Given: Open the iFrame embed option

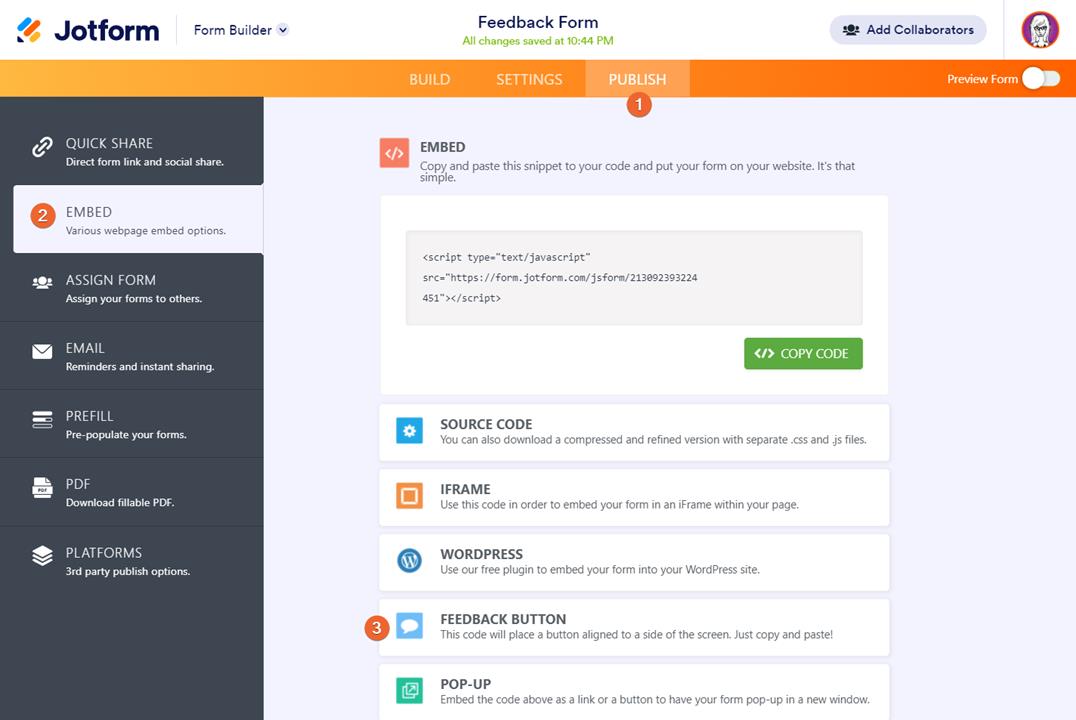Looking at the screenshot, I should [634, 497].
